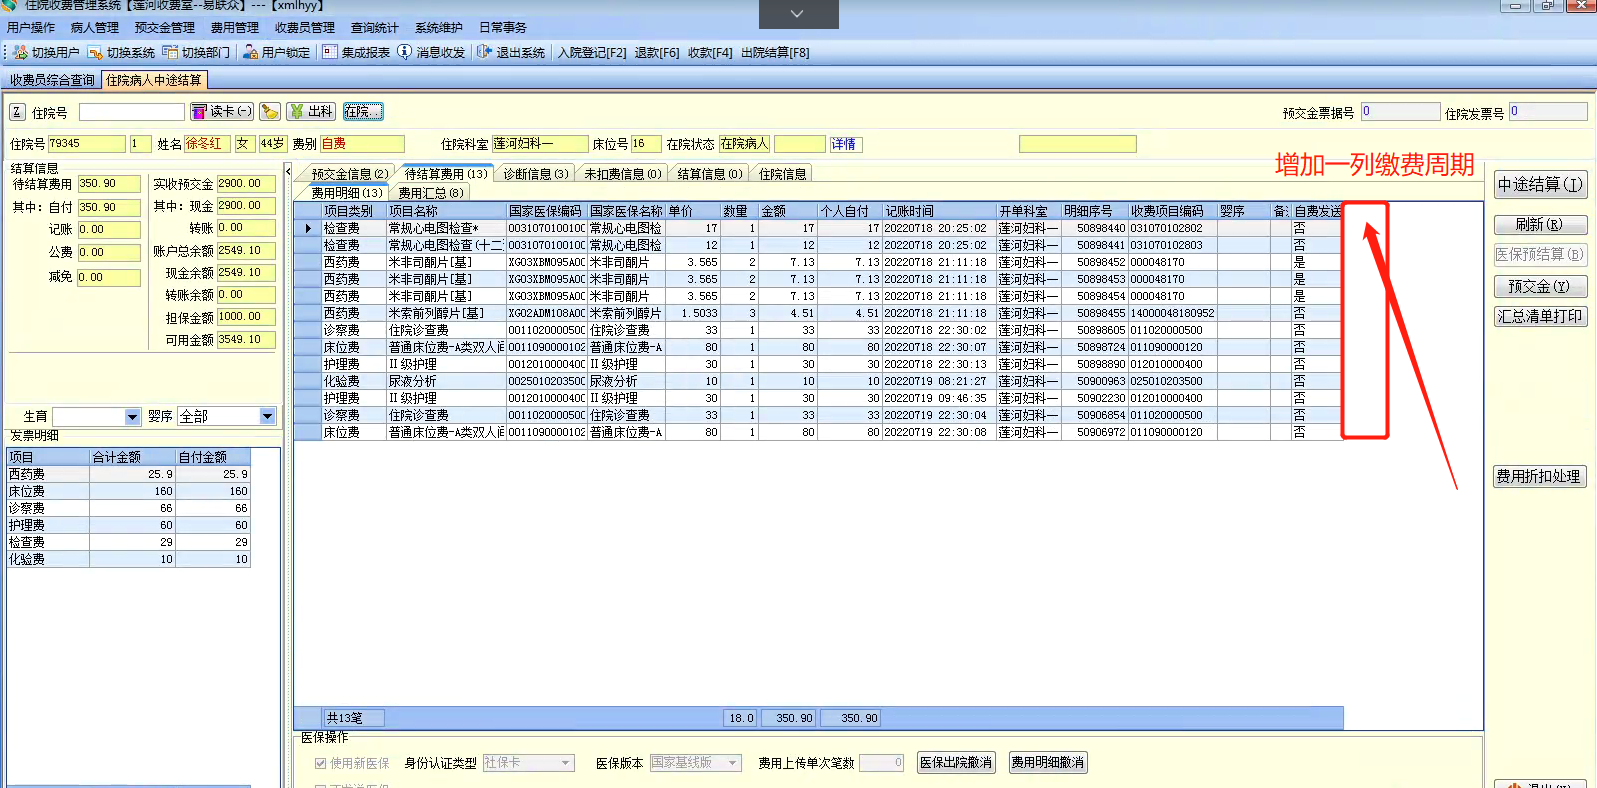1597x788 pixels.
Task: Click the 退出系统 exit icon
Action: 485,52
